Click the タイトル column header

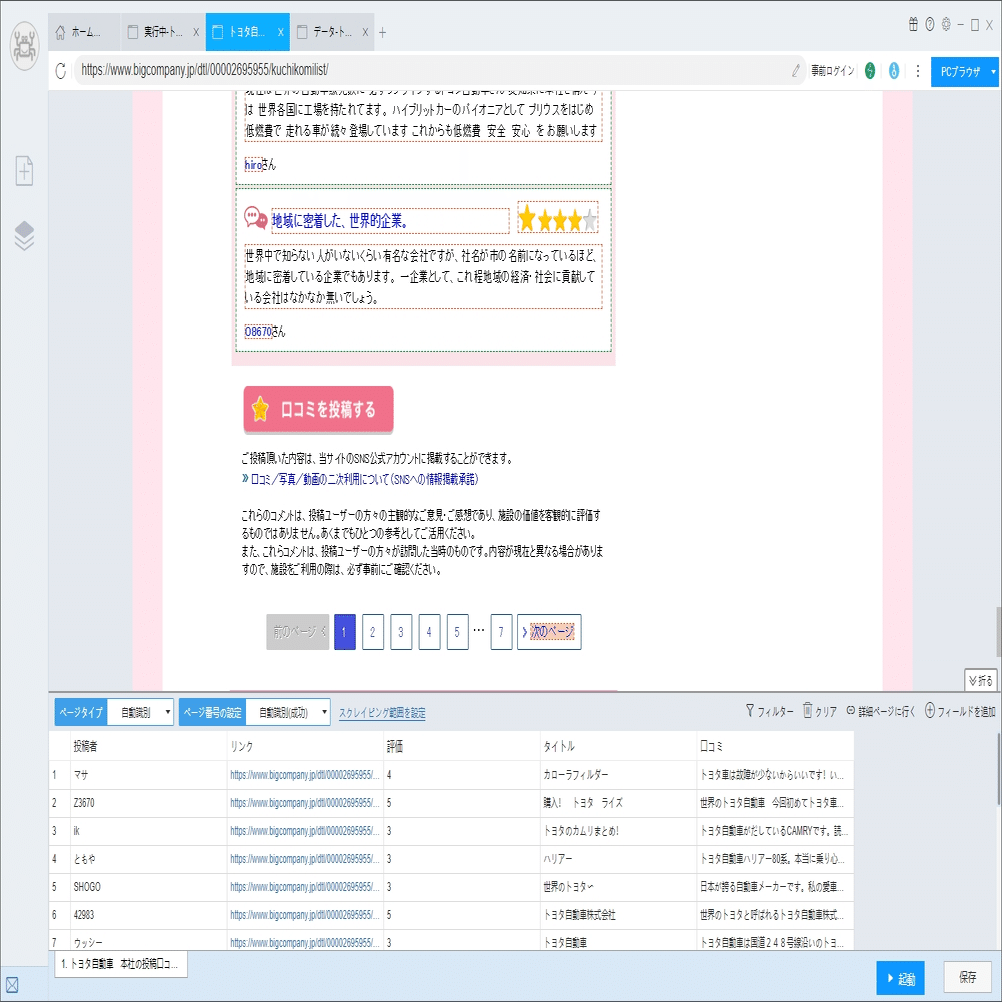[x=618, y=746]
